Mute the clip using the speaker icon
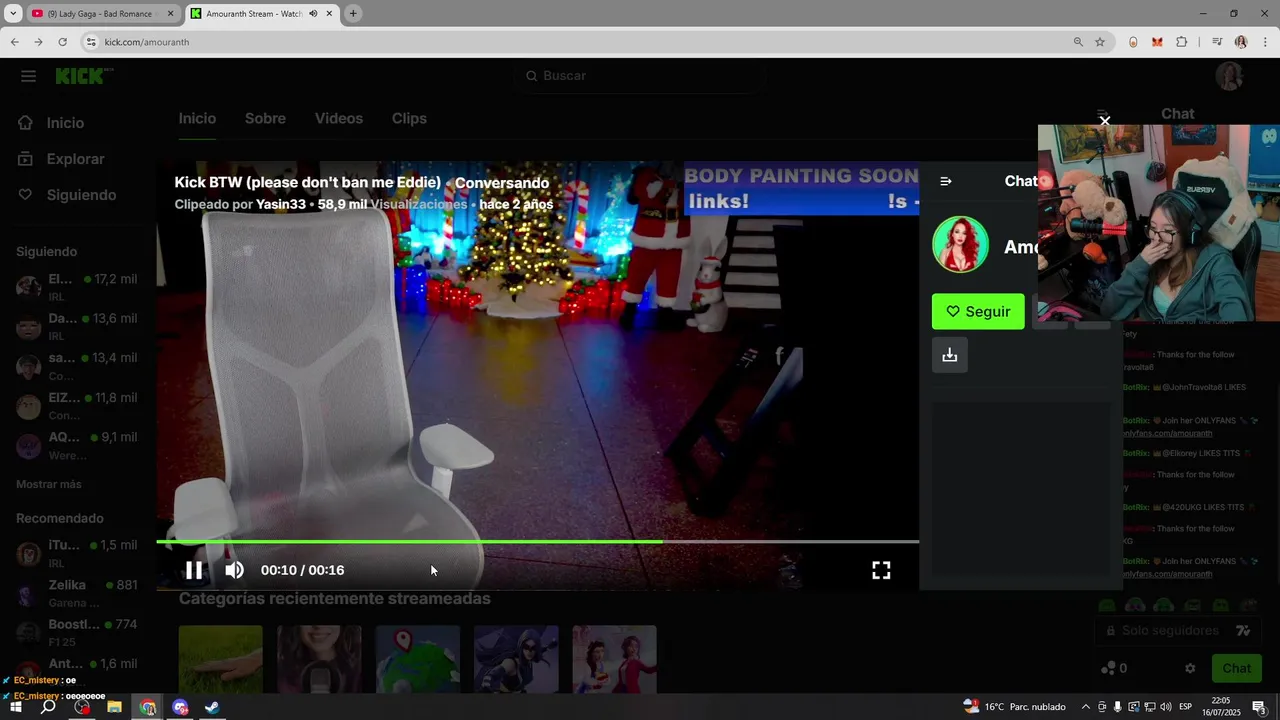The width and height of the screenshot is (1280, 720). [234, 570]
